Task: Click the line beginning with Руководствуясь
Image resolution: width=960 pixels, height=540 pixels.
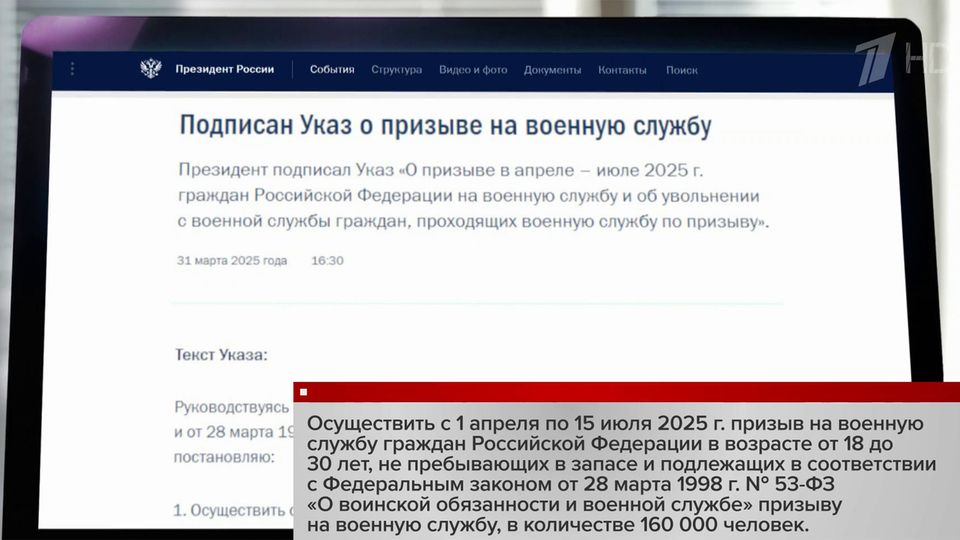Action: (x=229, y=407)
